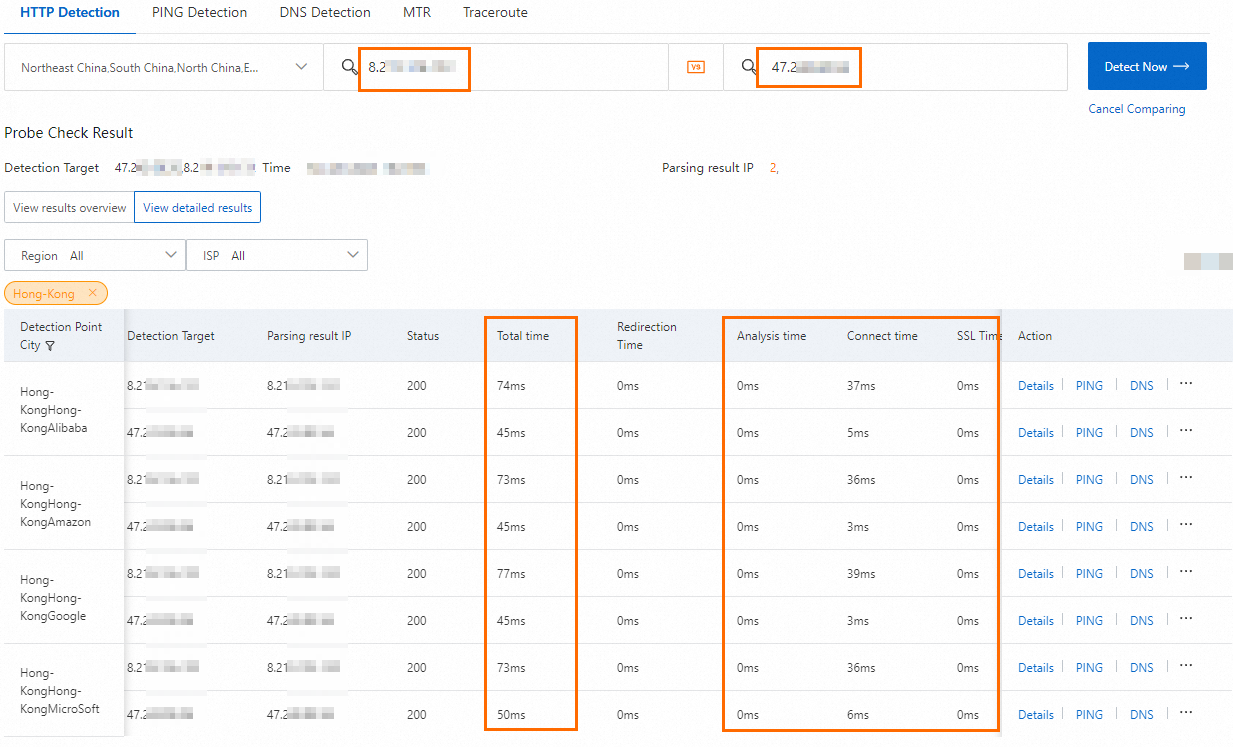Open Details for Amazon 8.21 row
Viewport: 1233px width, 747px height.
1035,480
